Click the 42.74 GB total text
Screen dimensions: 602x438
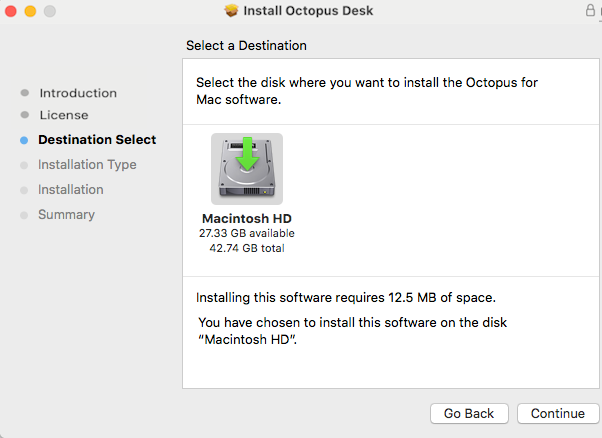pos(247,248)
